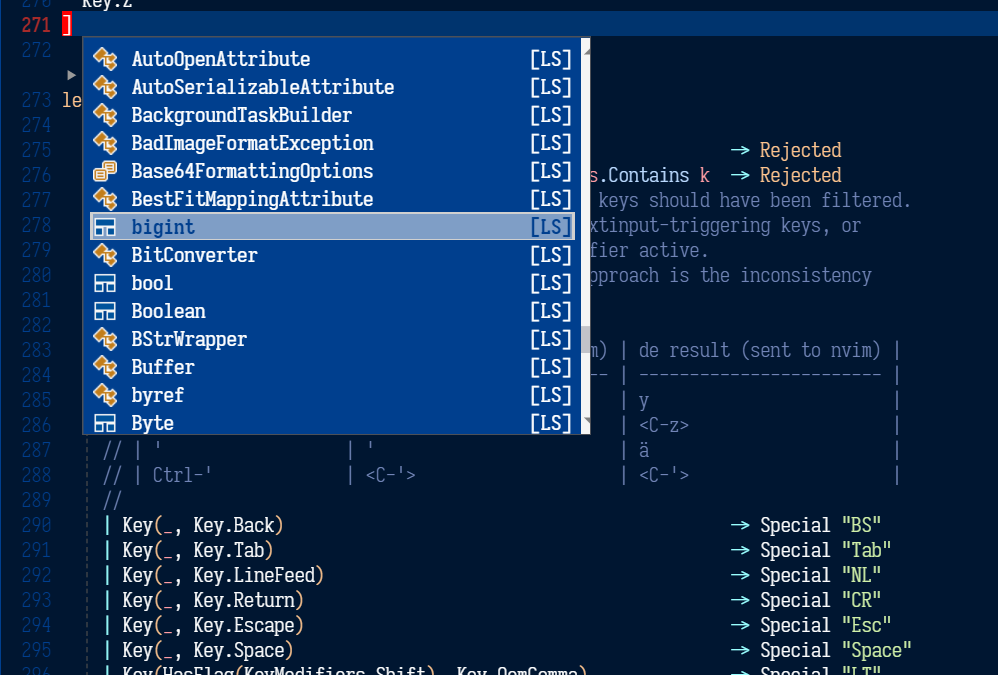Click line number 290 in the gutter

click(36, 525)
